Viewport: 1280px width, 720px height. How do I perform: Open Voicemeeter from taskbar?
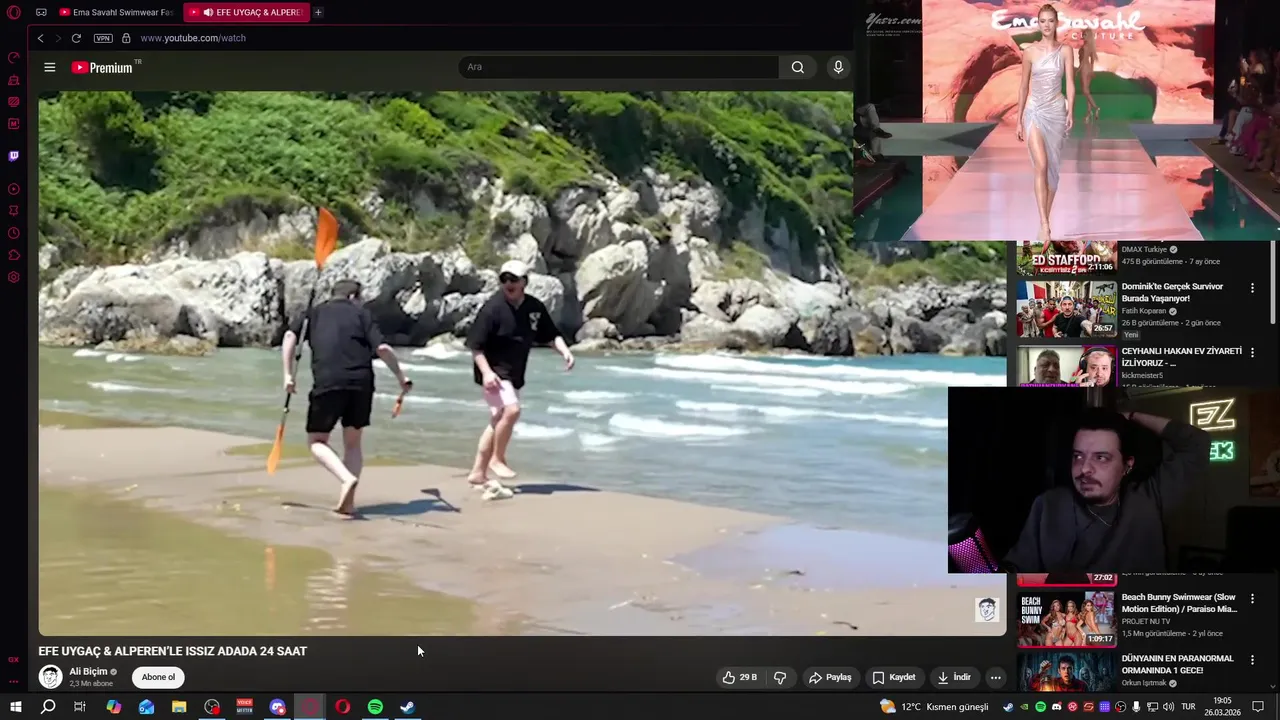pyautogui.click(x=244, y=707)
